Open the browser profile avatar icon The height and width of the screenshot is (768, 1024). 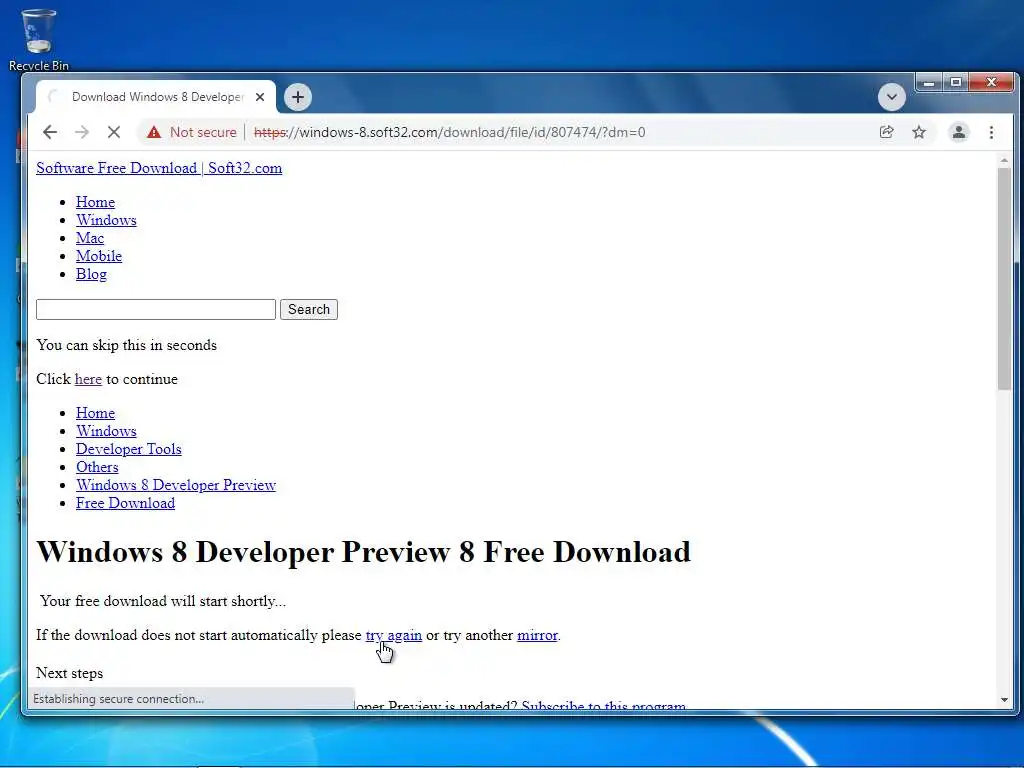click(x=959, y=132)
